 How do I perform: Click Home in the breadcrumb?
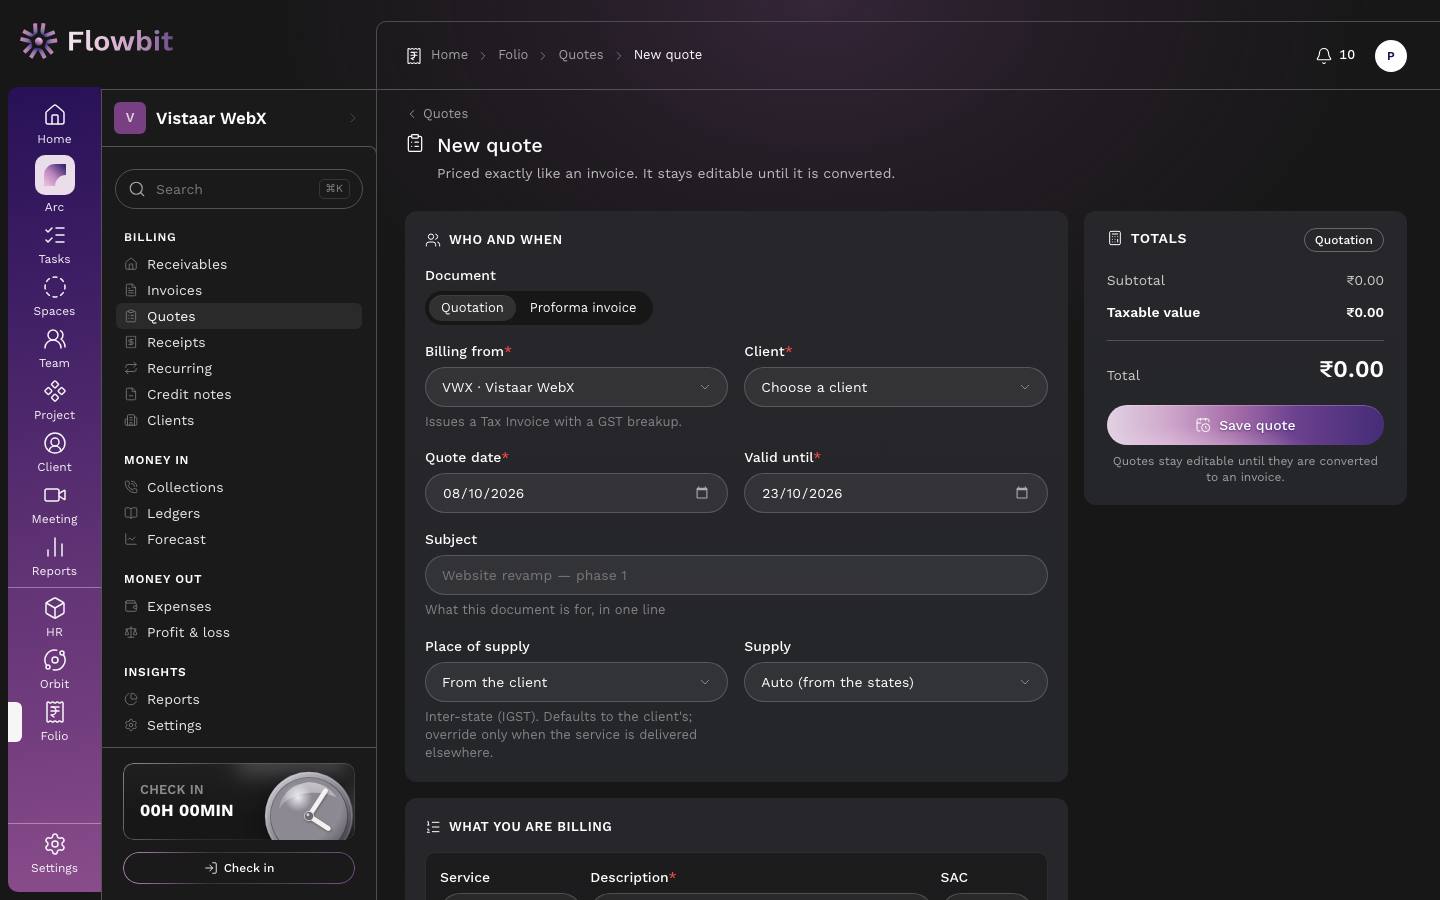[x=449, y=55]
